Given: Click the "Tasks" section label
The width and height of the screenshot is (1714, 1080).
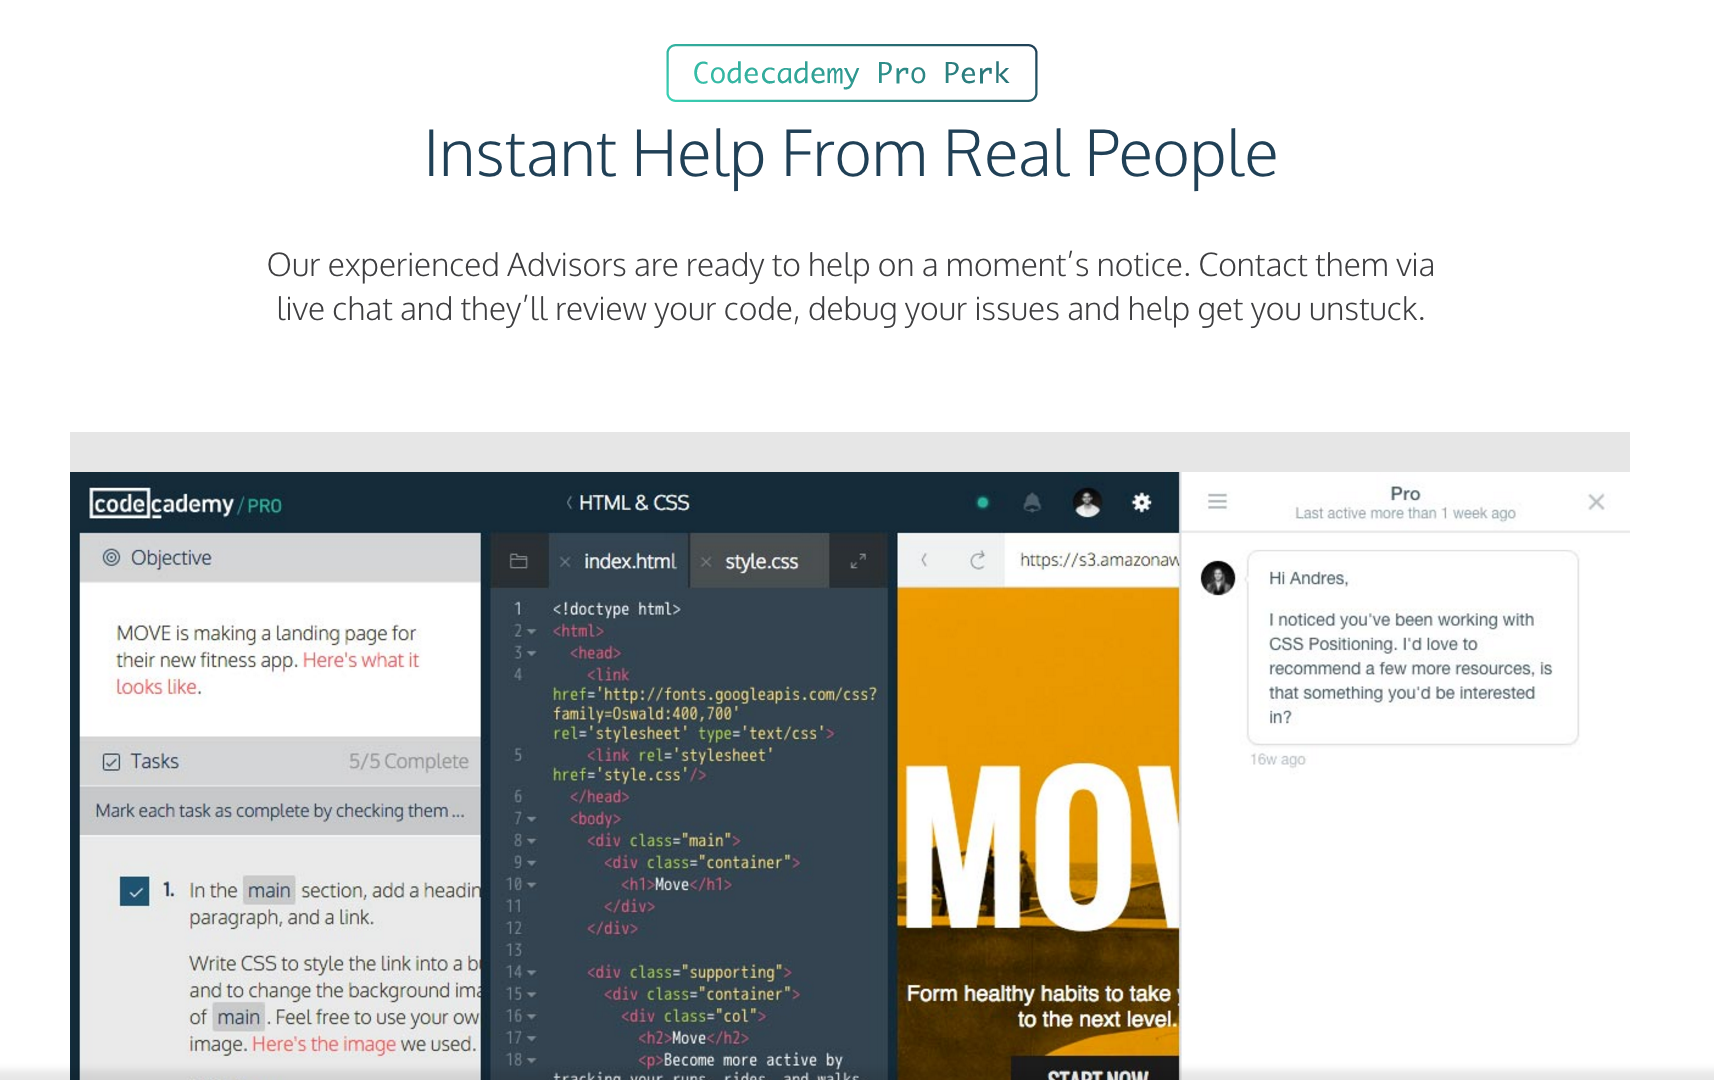Looking at the screenshot, I should (x=155, y=762).
